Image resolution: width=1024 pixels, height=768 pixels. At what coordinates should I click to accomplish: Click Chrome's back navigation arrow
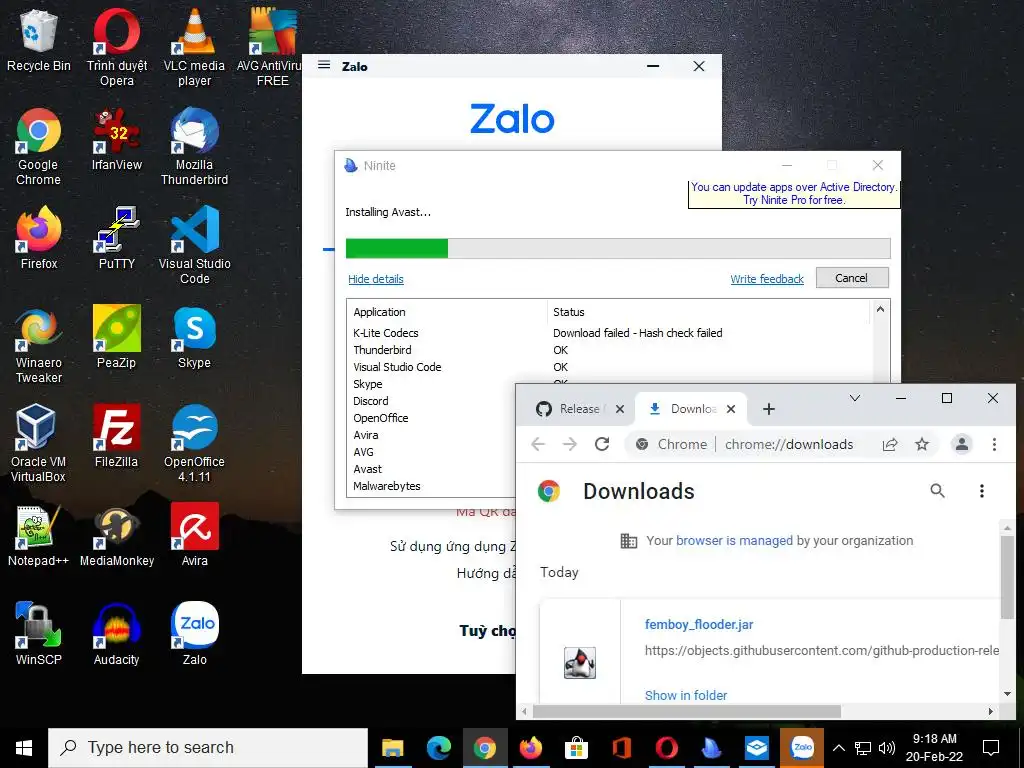(x=538, y=444)
